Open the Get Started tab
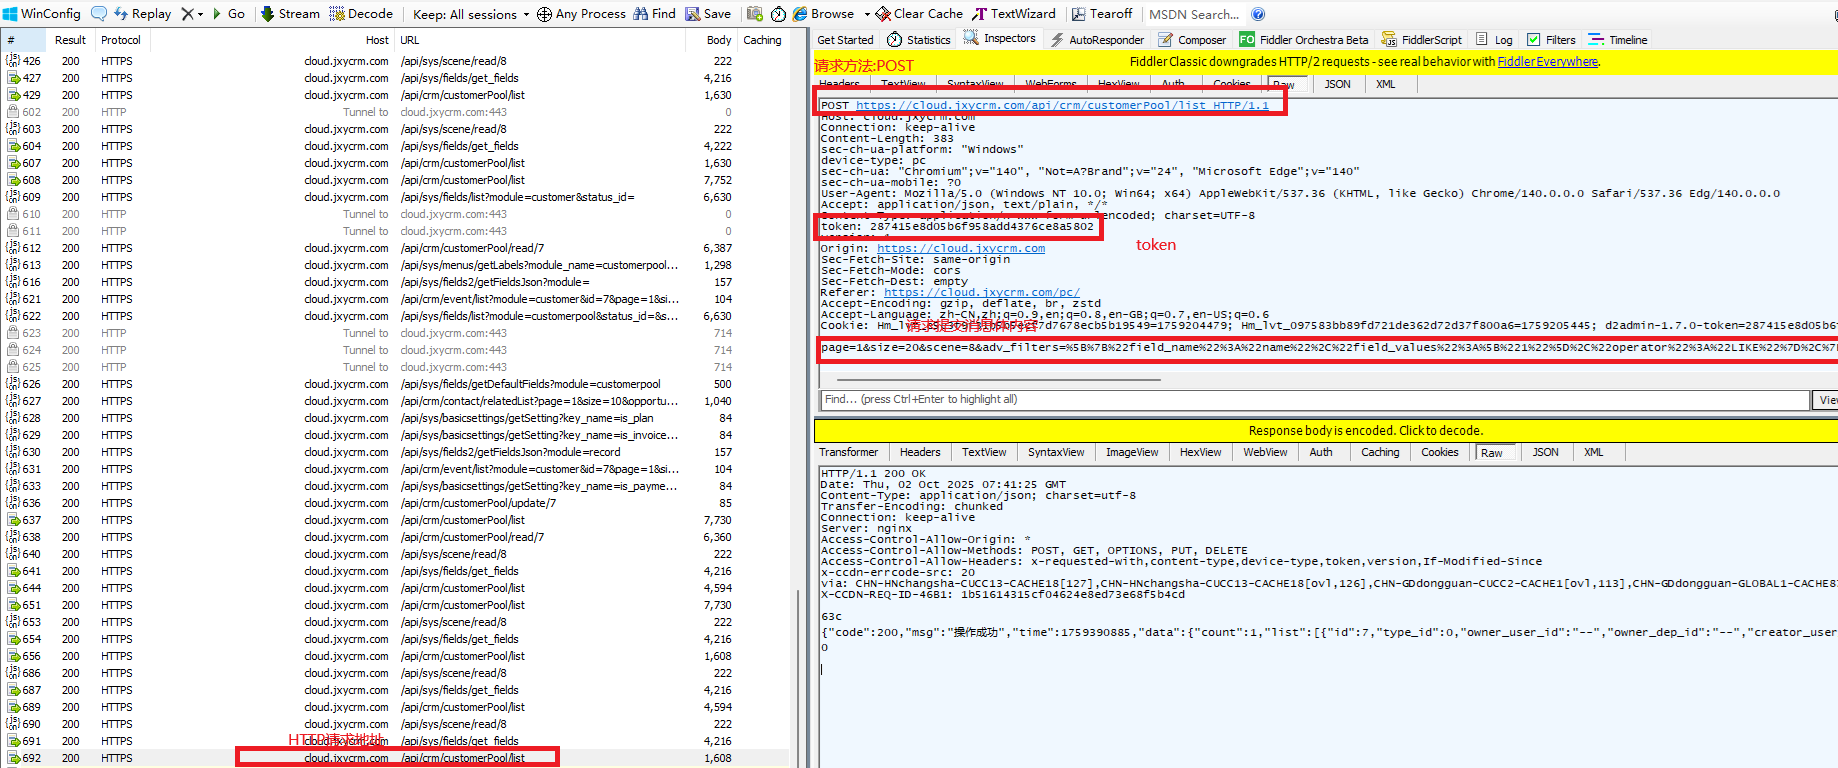 tap(845, 40)
